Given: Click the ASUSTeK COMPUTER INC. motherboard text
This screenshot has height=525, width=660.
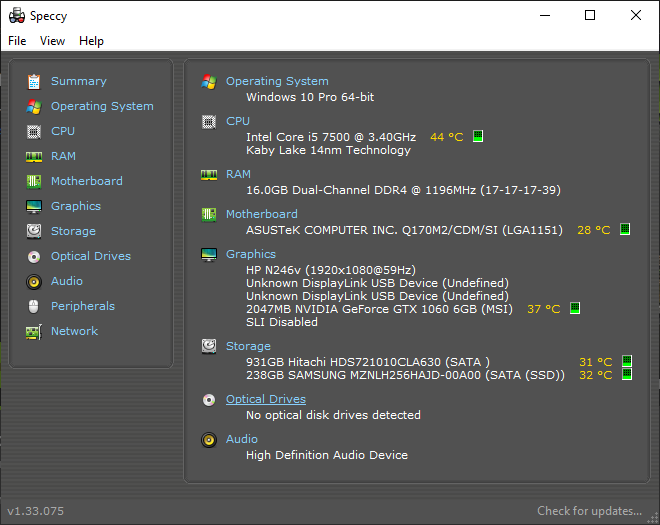Looking at the screenshot, I should point(405,230).
